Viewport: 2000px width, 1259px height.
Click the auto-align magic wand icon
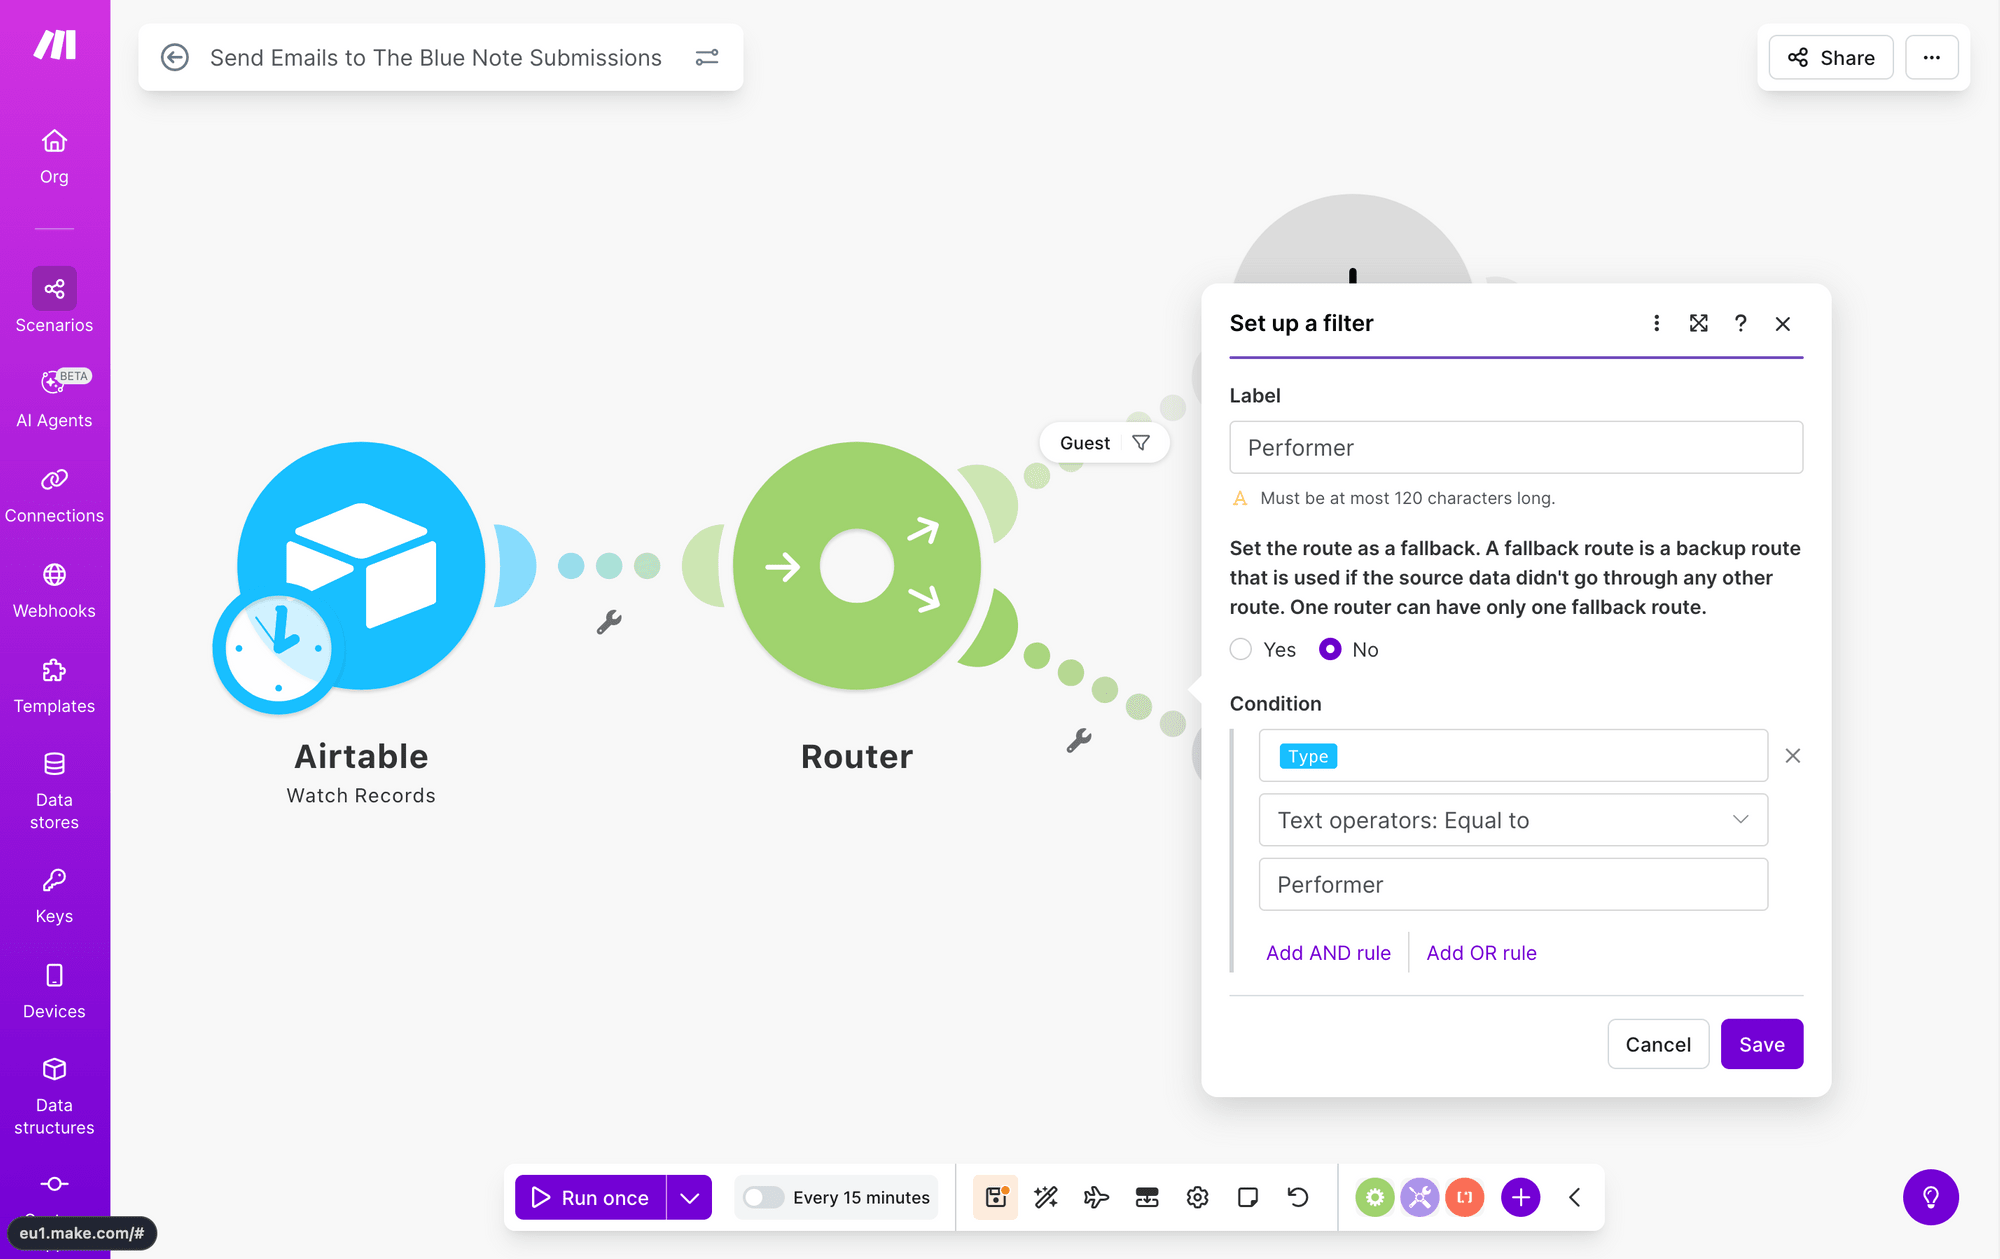pos(1046,1197)
